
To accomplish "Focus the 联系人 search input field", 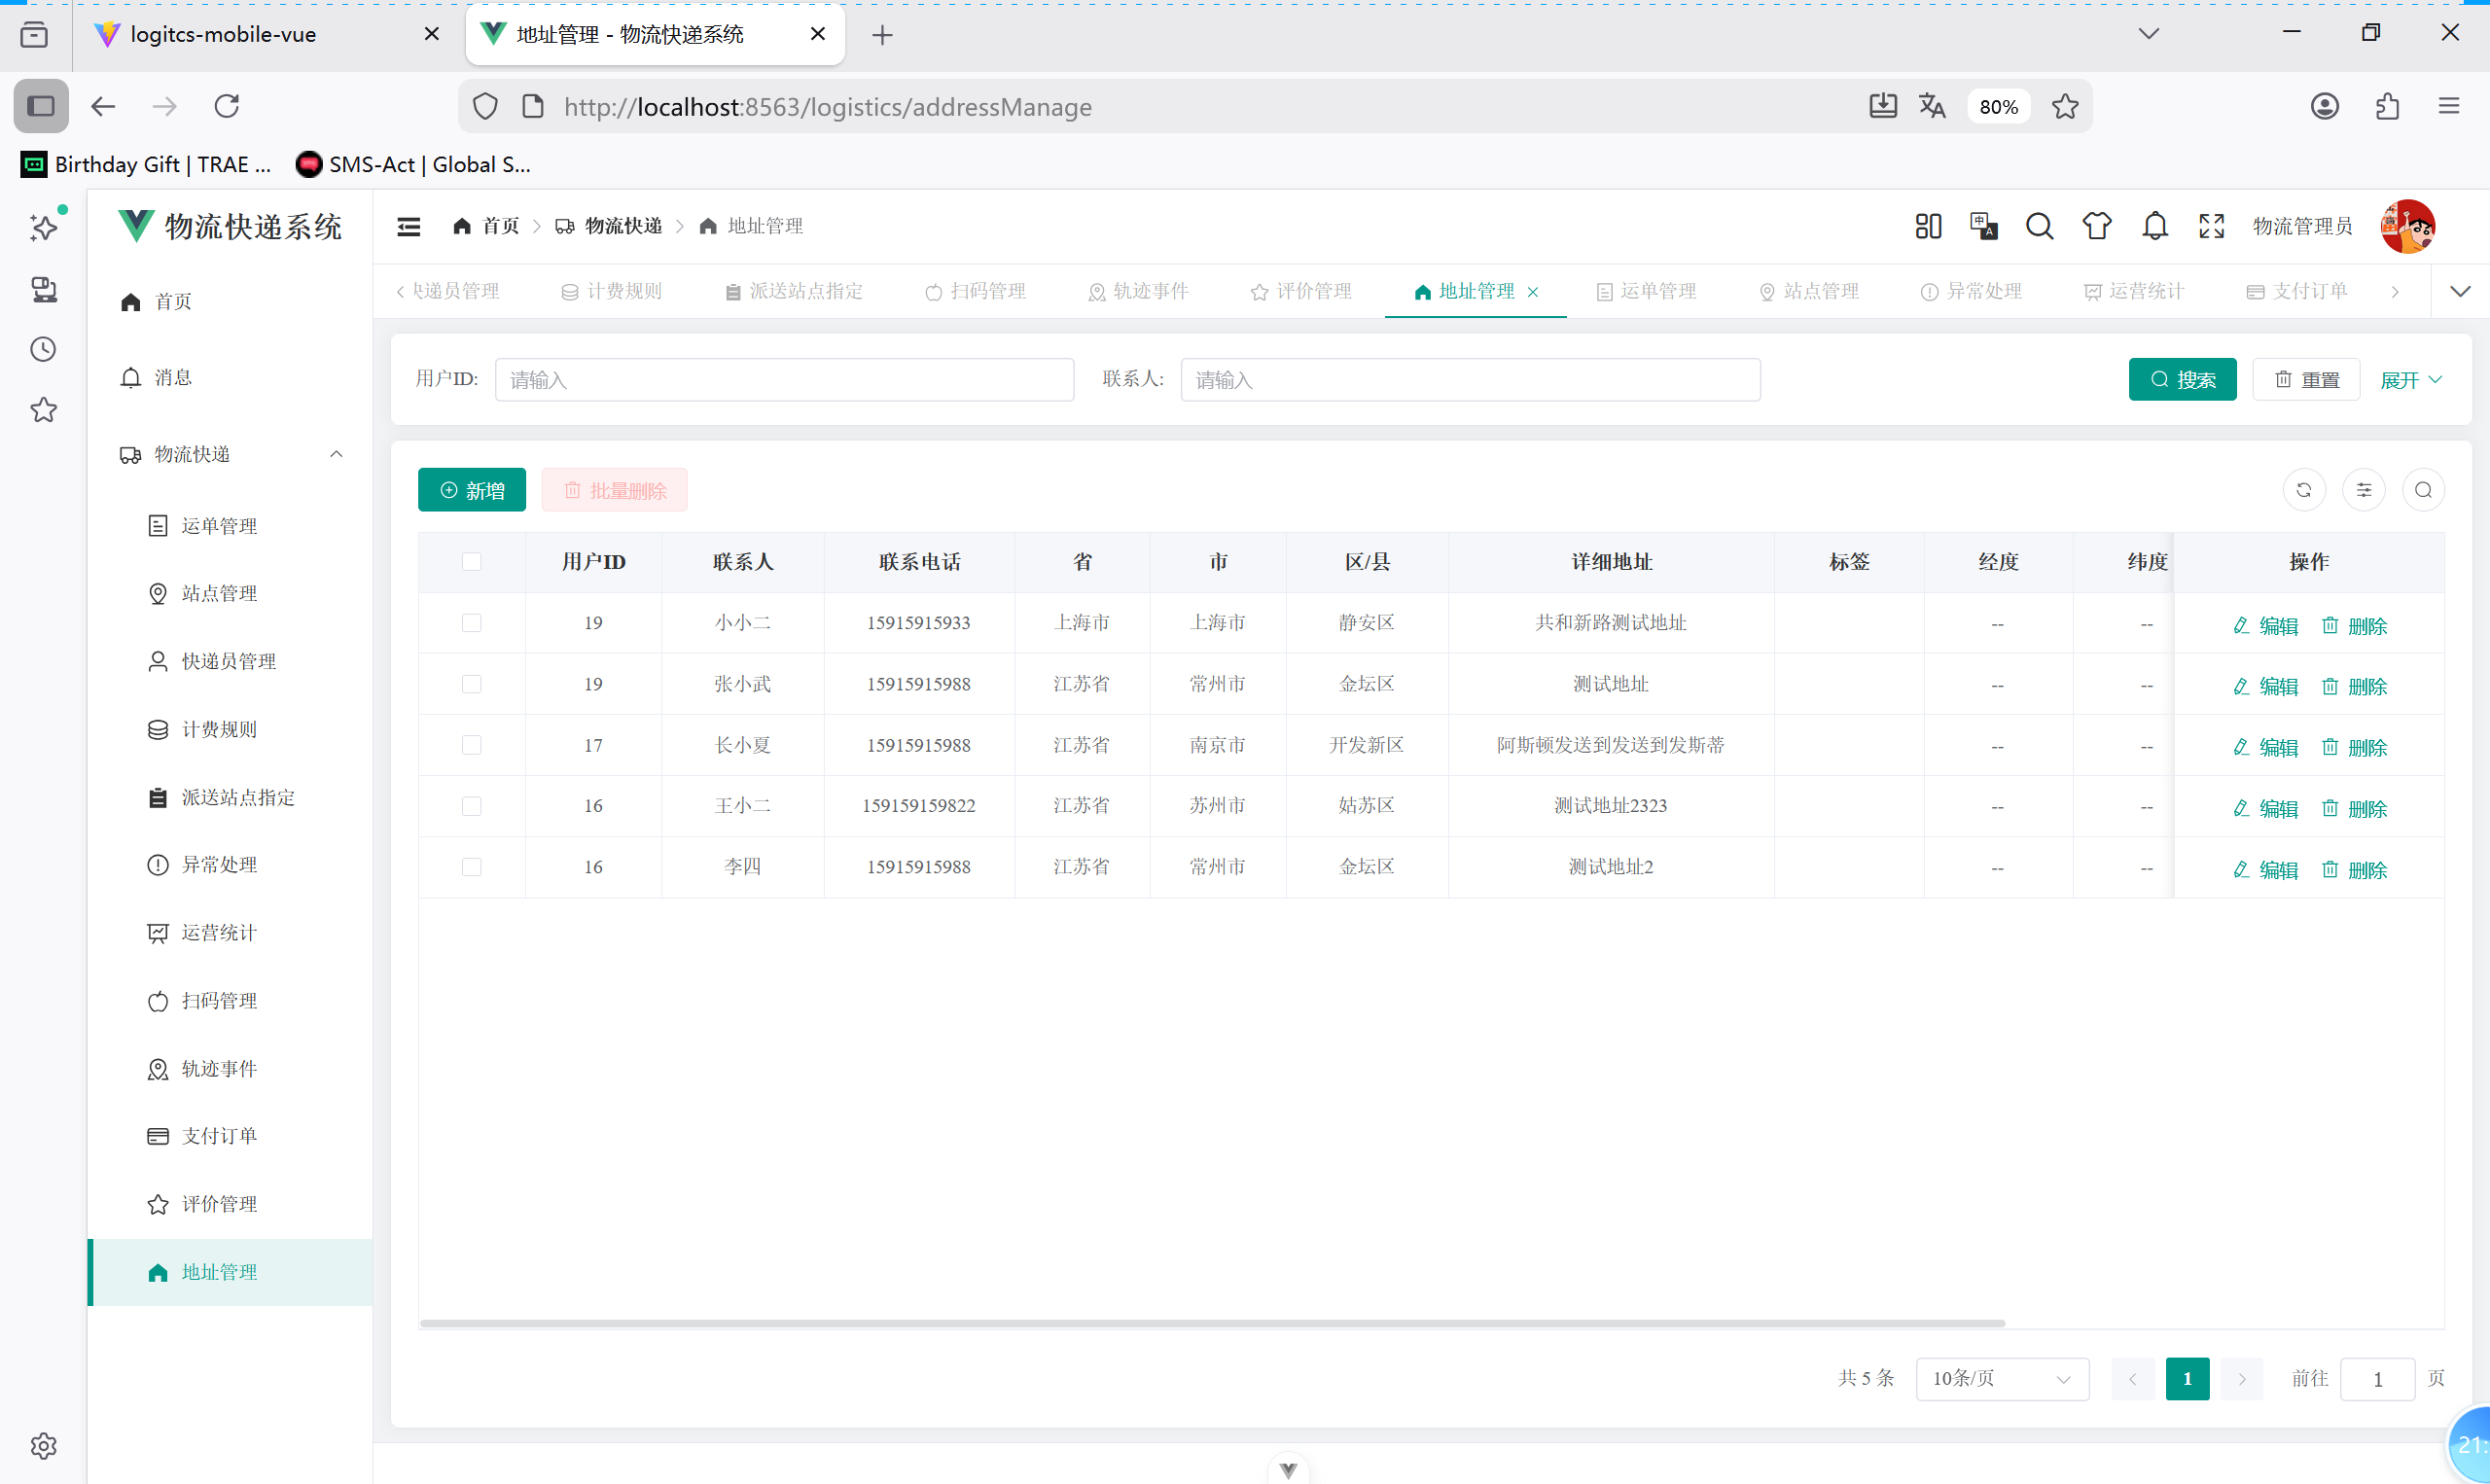I will point(1469,380).
